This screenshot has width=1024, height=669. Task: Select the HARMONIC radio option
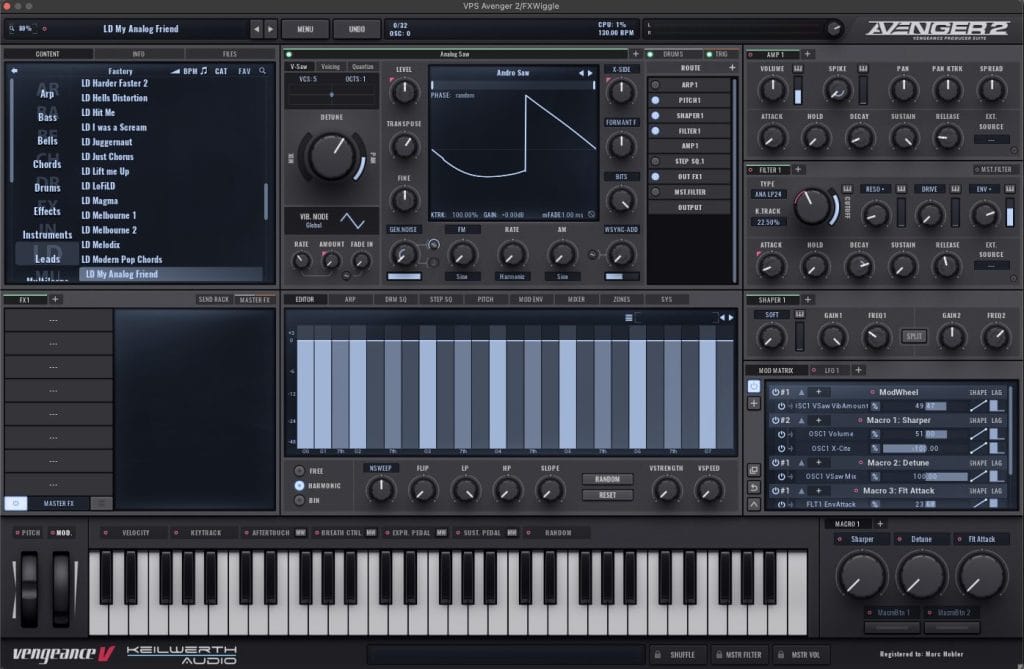[300, 485]
